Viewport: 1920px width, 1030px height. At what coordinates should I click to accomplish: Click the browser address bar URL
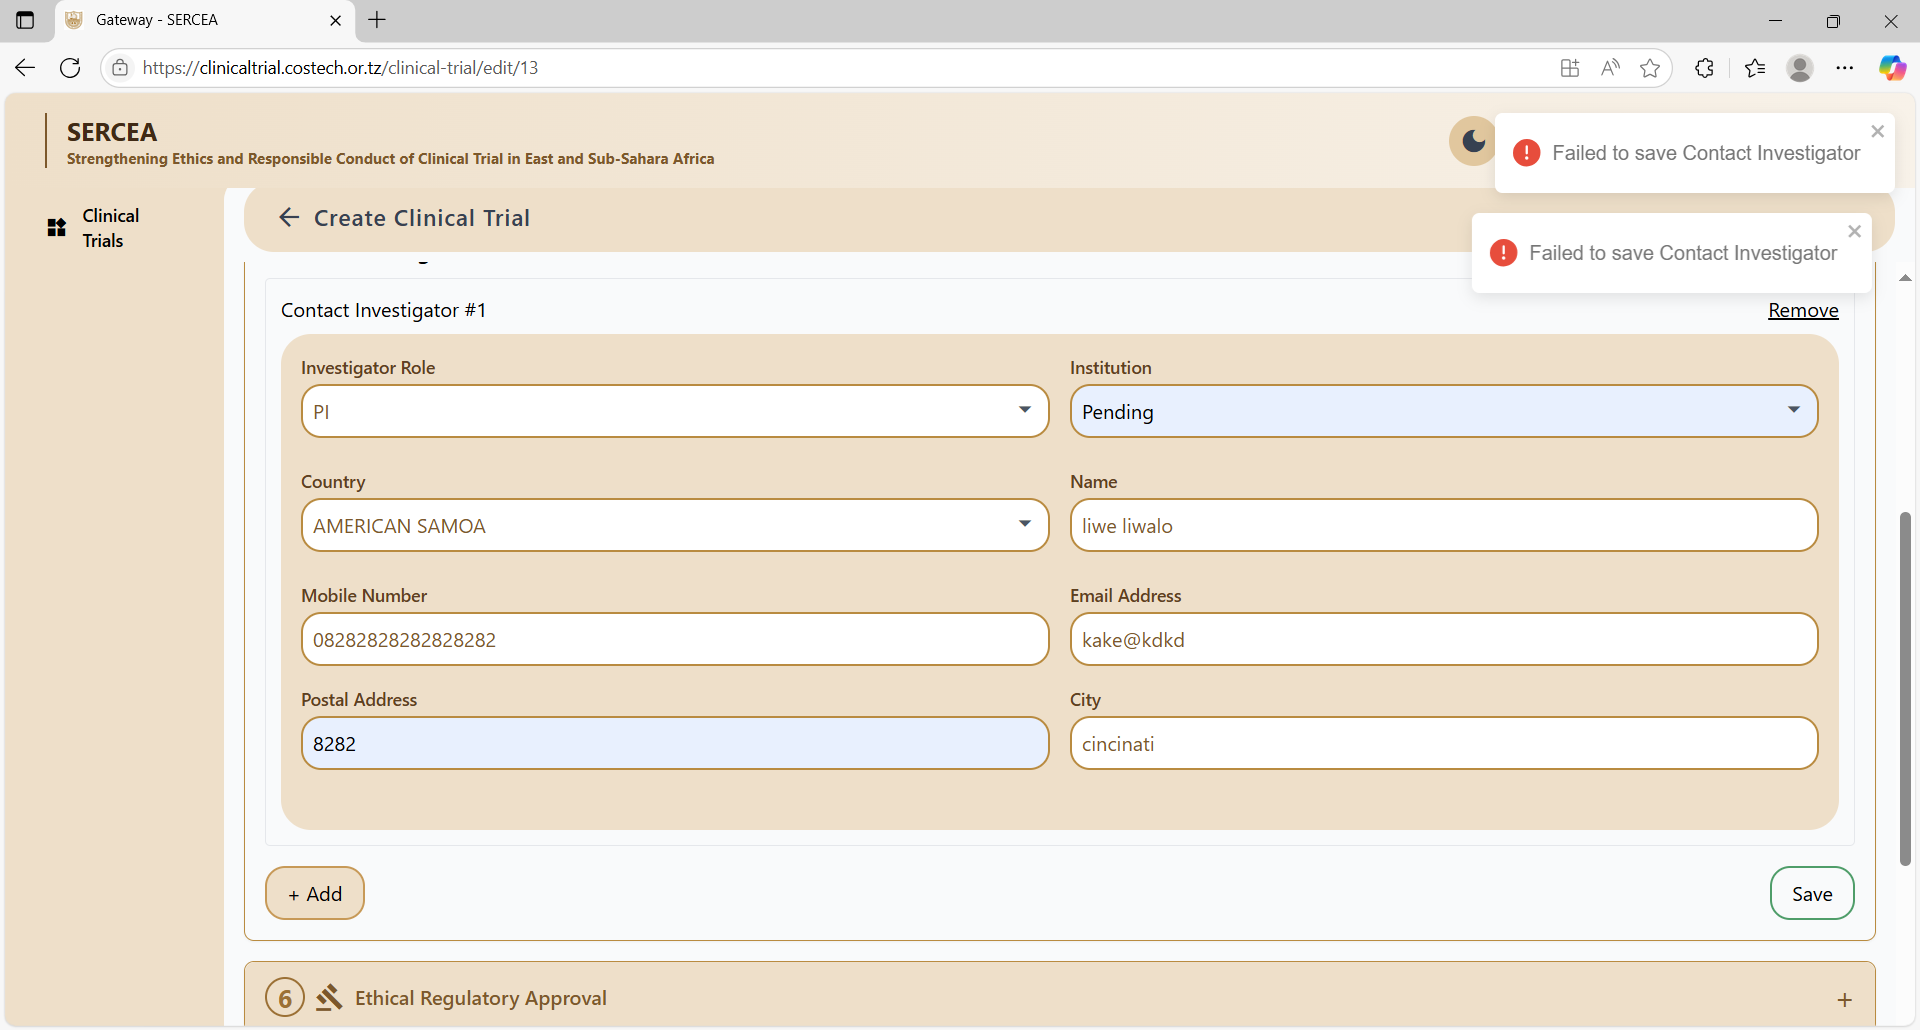click(340, 68)
